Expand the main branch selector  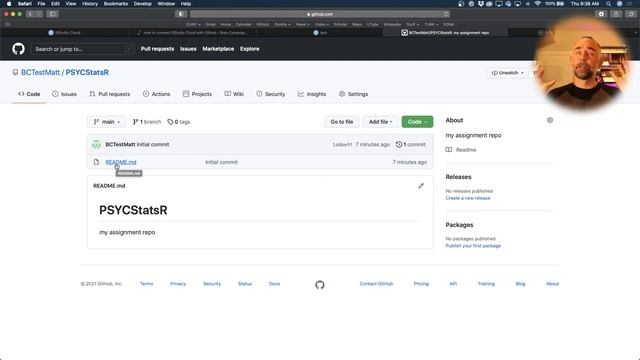(107, 122)
